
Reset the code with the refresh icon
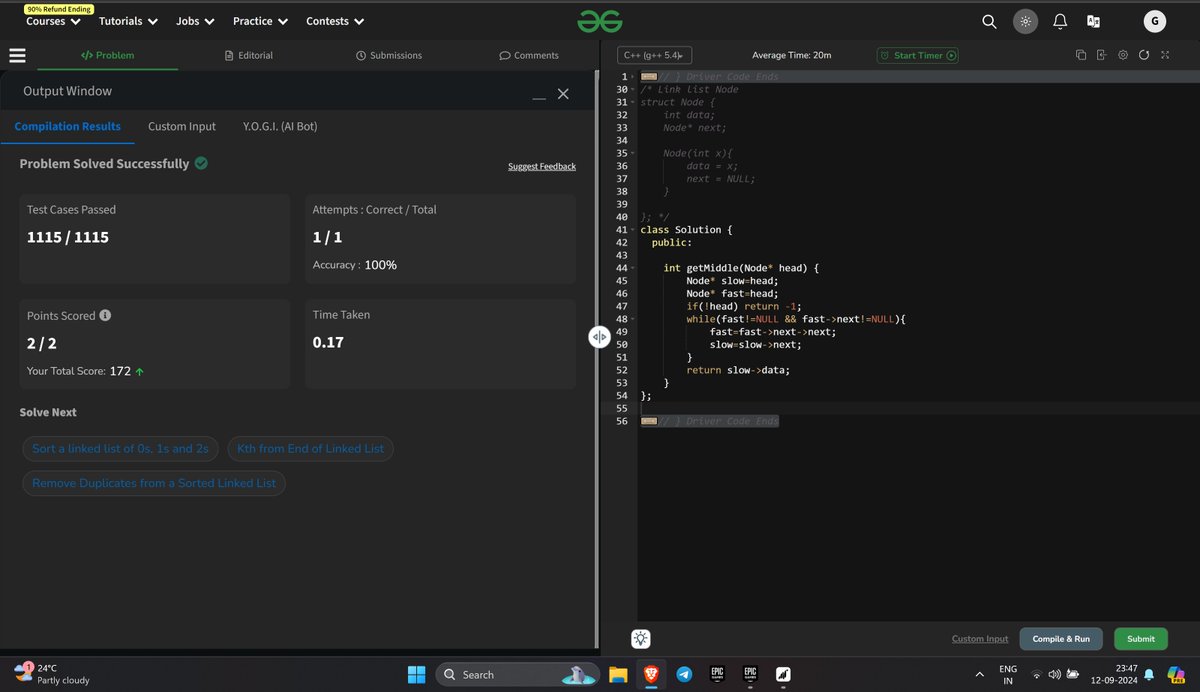[1144, 55]
